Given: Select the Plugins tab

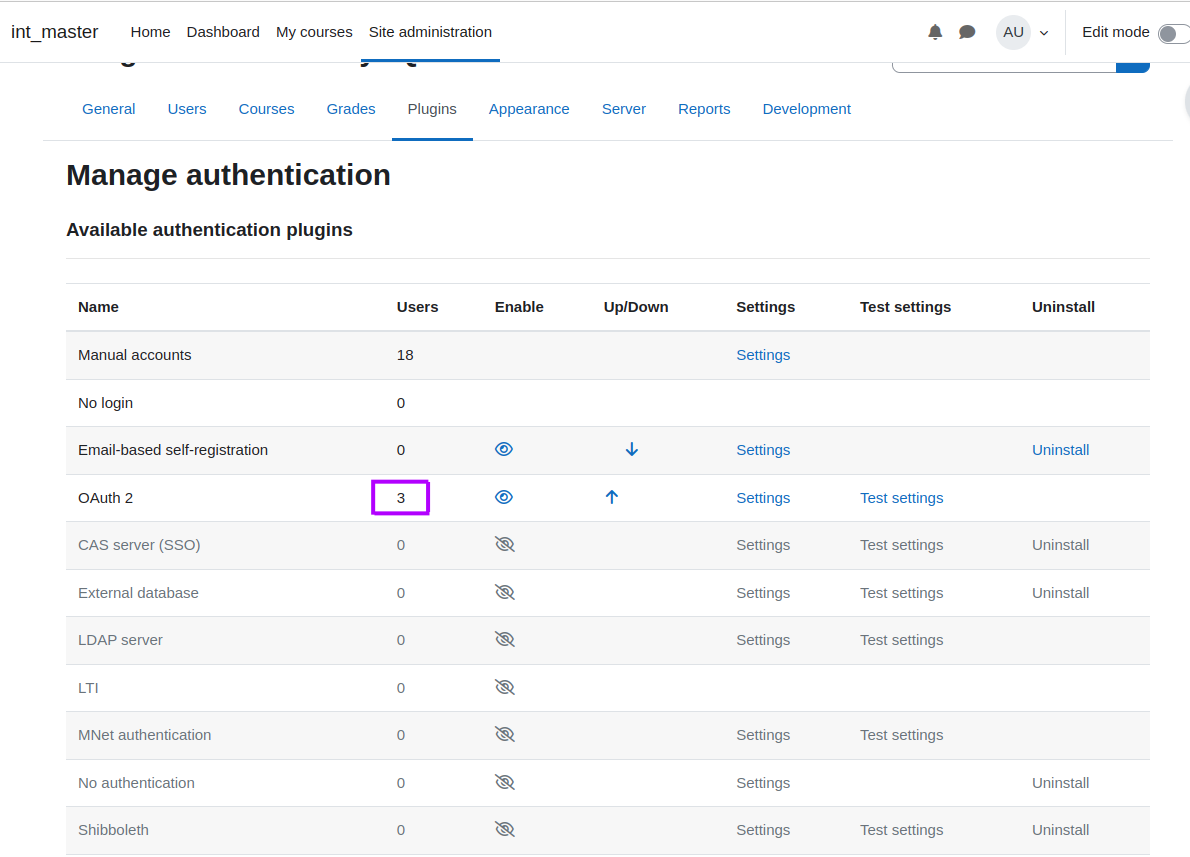Looking at the screenshot, I should click(432, 109).
